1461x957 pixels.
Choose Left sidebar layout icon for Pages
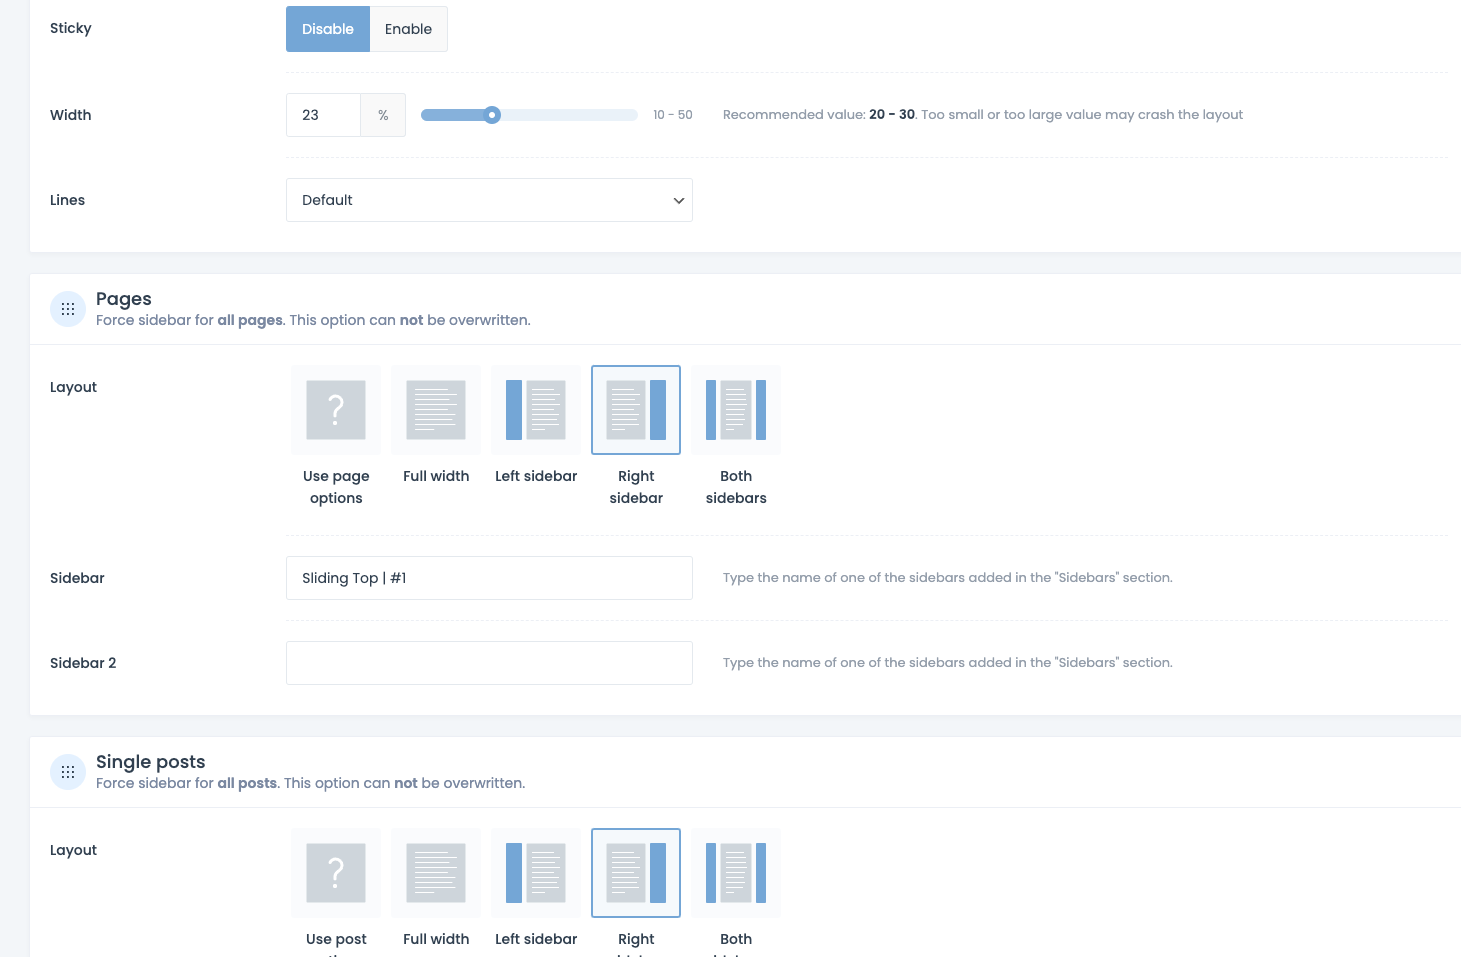[x=536, y=410]
